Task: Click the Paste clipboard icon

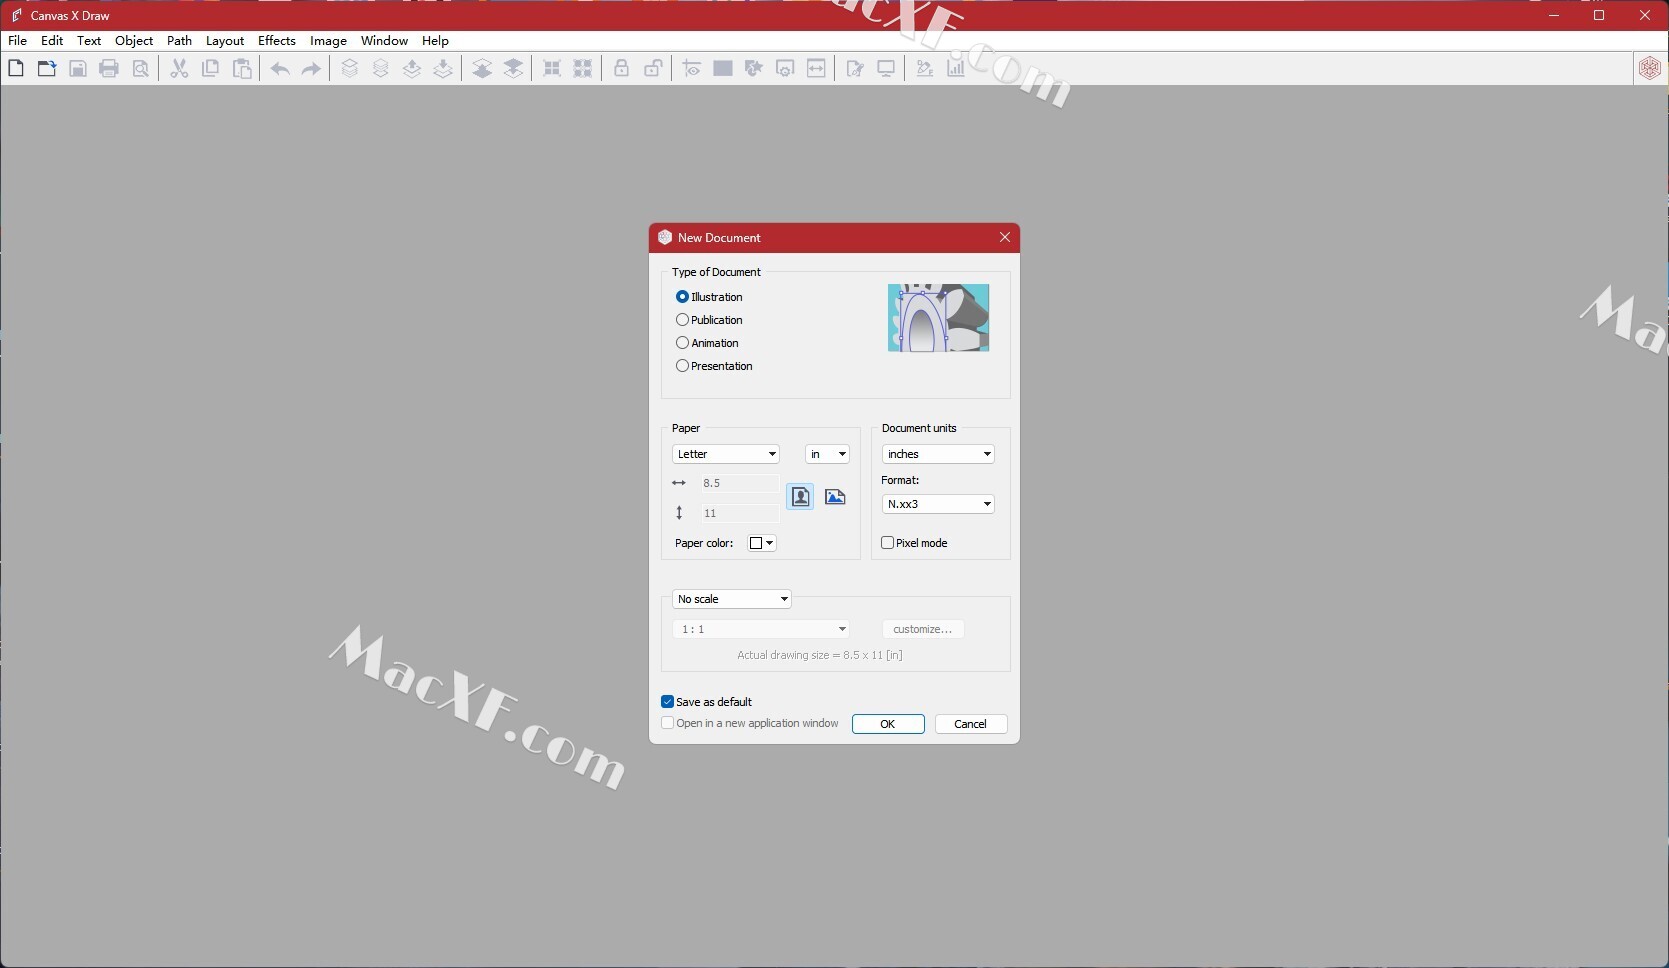Action: (242, 68)
